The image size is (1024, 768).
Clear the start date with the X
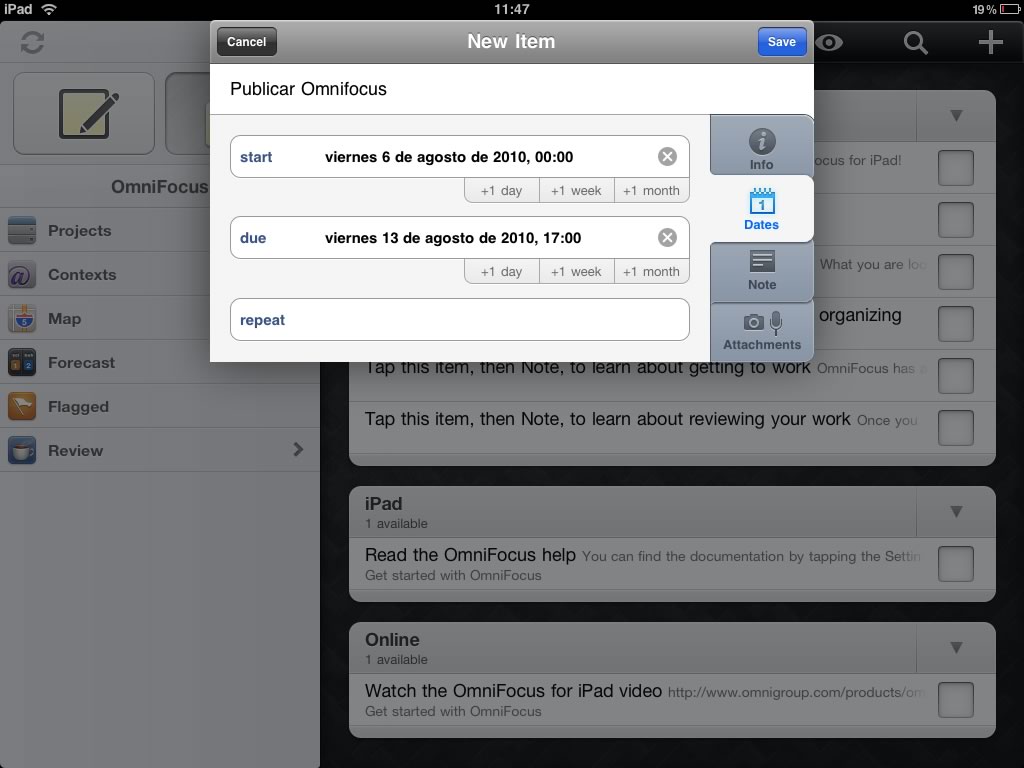pyautogui.click(x=667, y=157)
